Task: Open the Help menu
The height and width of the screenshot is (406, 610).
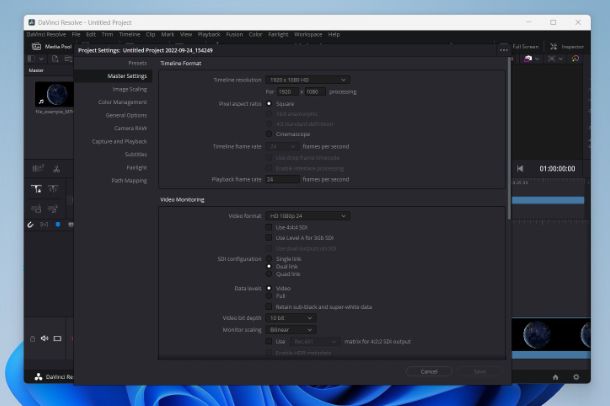Action: click(x=334, y=35)
